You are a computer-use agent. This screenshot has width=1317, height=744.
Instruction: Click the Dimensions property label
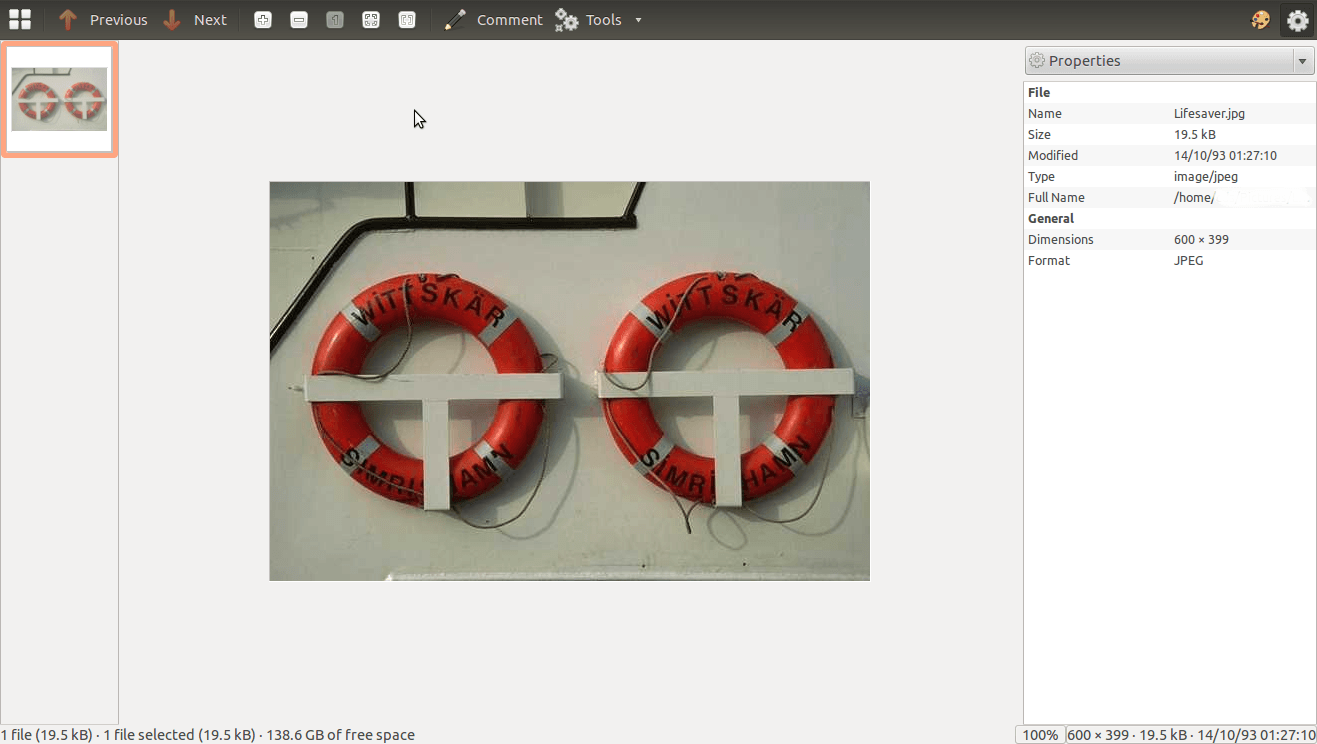click(1061, 240)
